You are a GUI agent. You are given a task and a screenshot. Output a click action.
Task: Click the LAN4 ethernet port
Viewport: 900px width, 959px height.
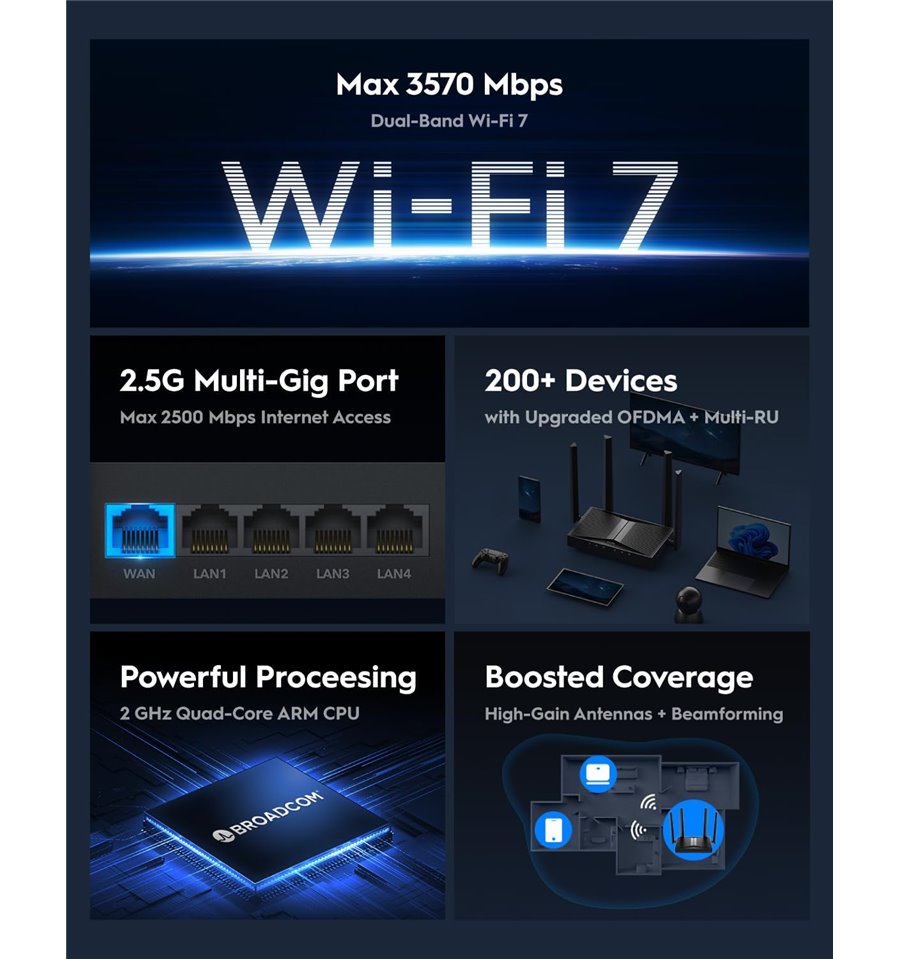click(395, 530)
